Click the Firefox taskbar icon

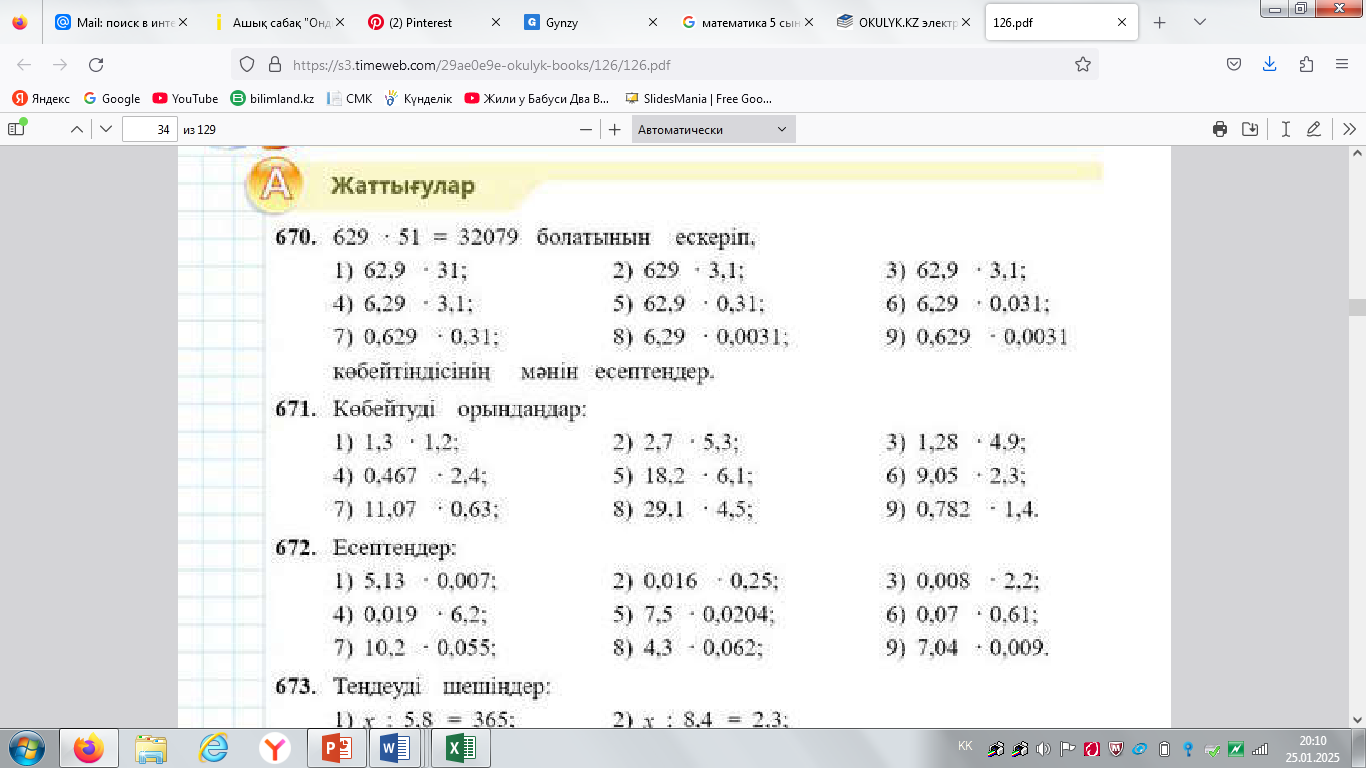(89, 748)
